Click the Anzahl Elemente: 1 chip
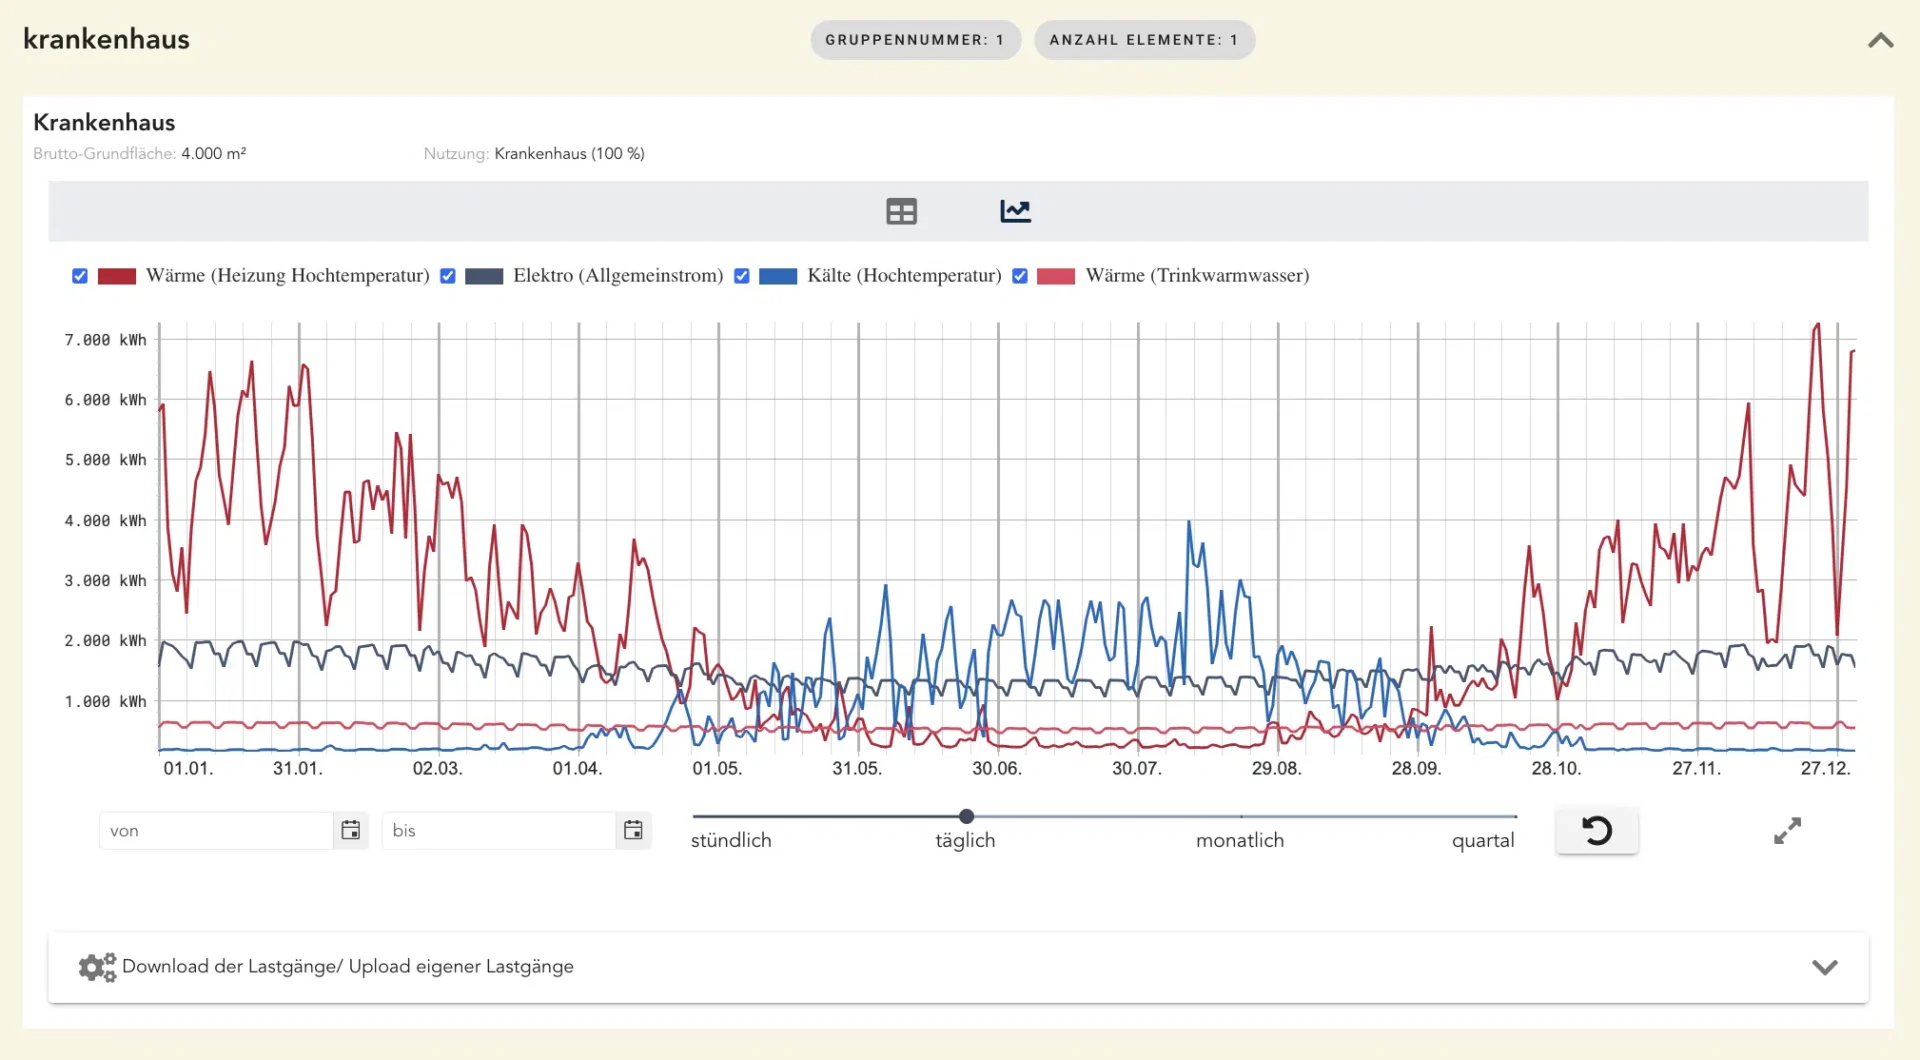Screen dimensions: 1920x1060 (1143, 40)
